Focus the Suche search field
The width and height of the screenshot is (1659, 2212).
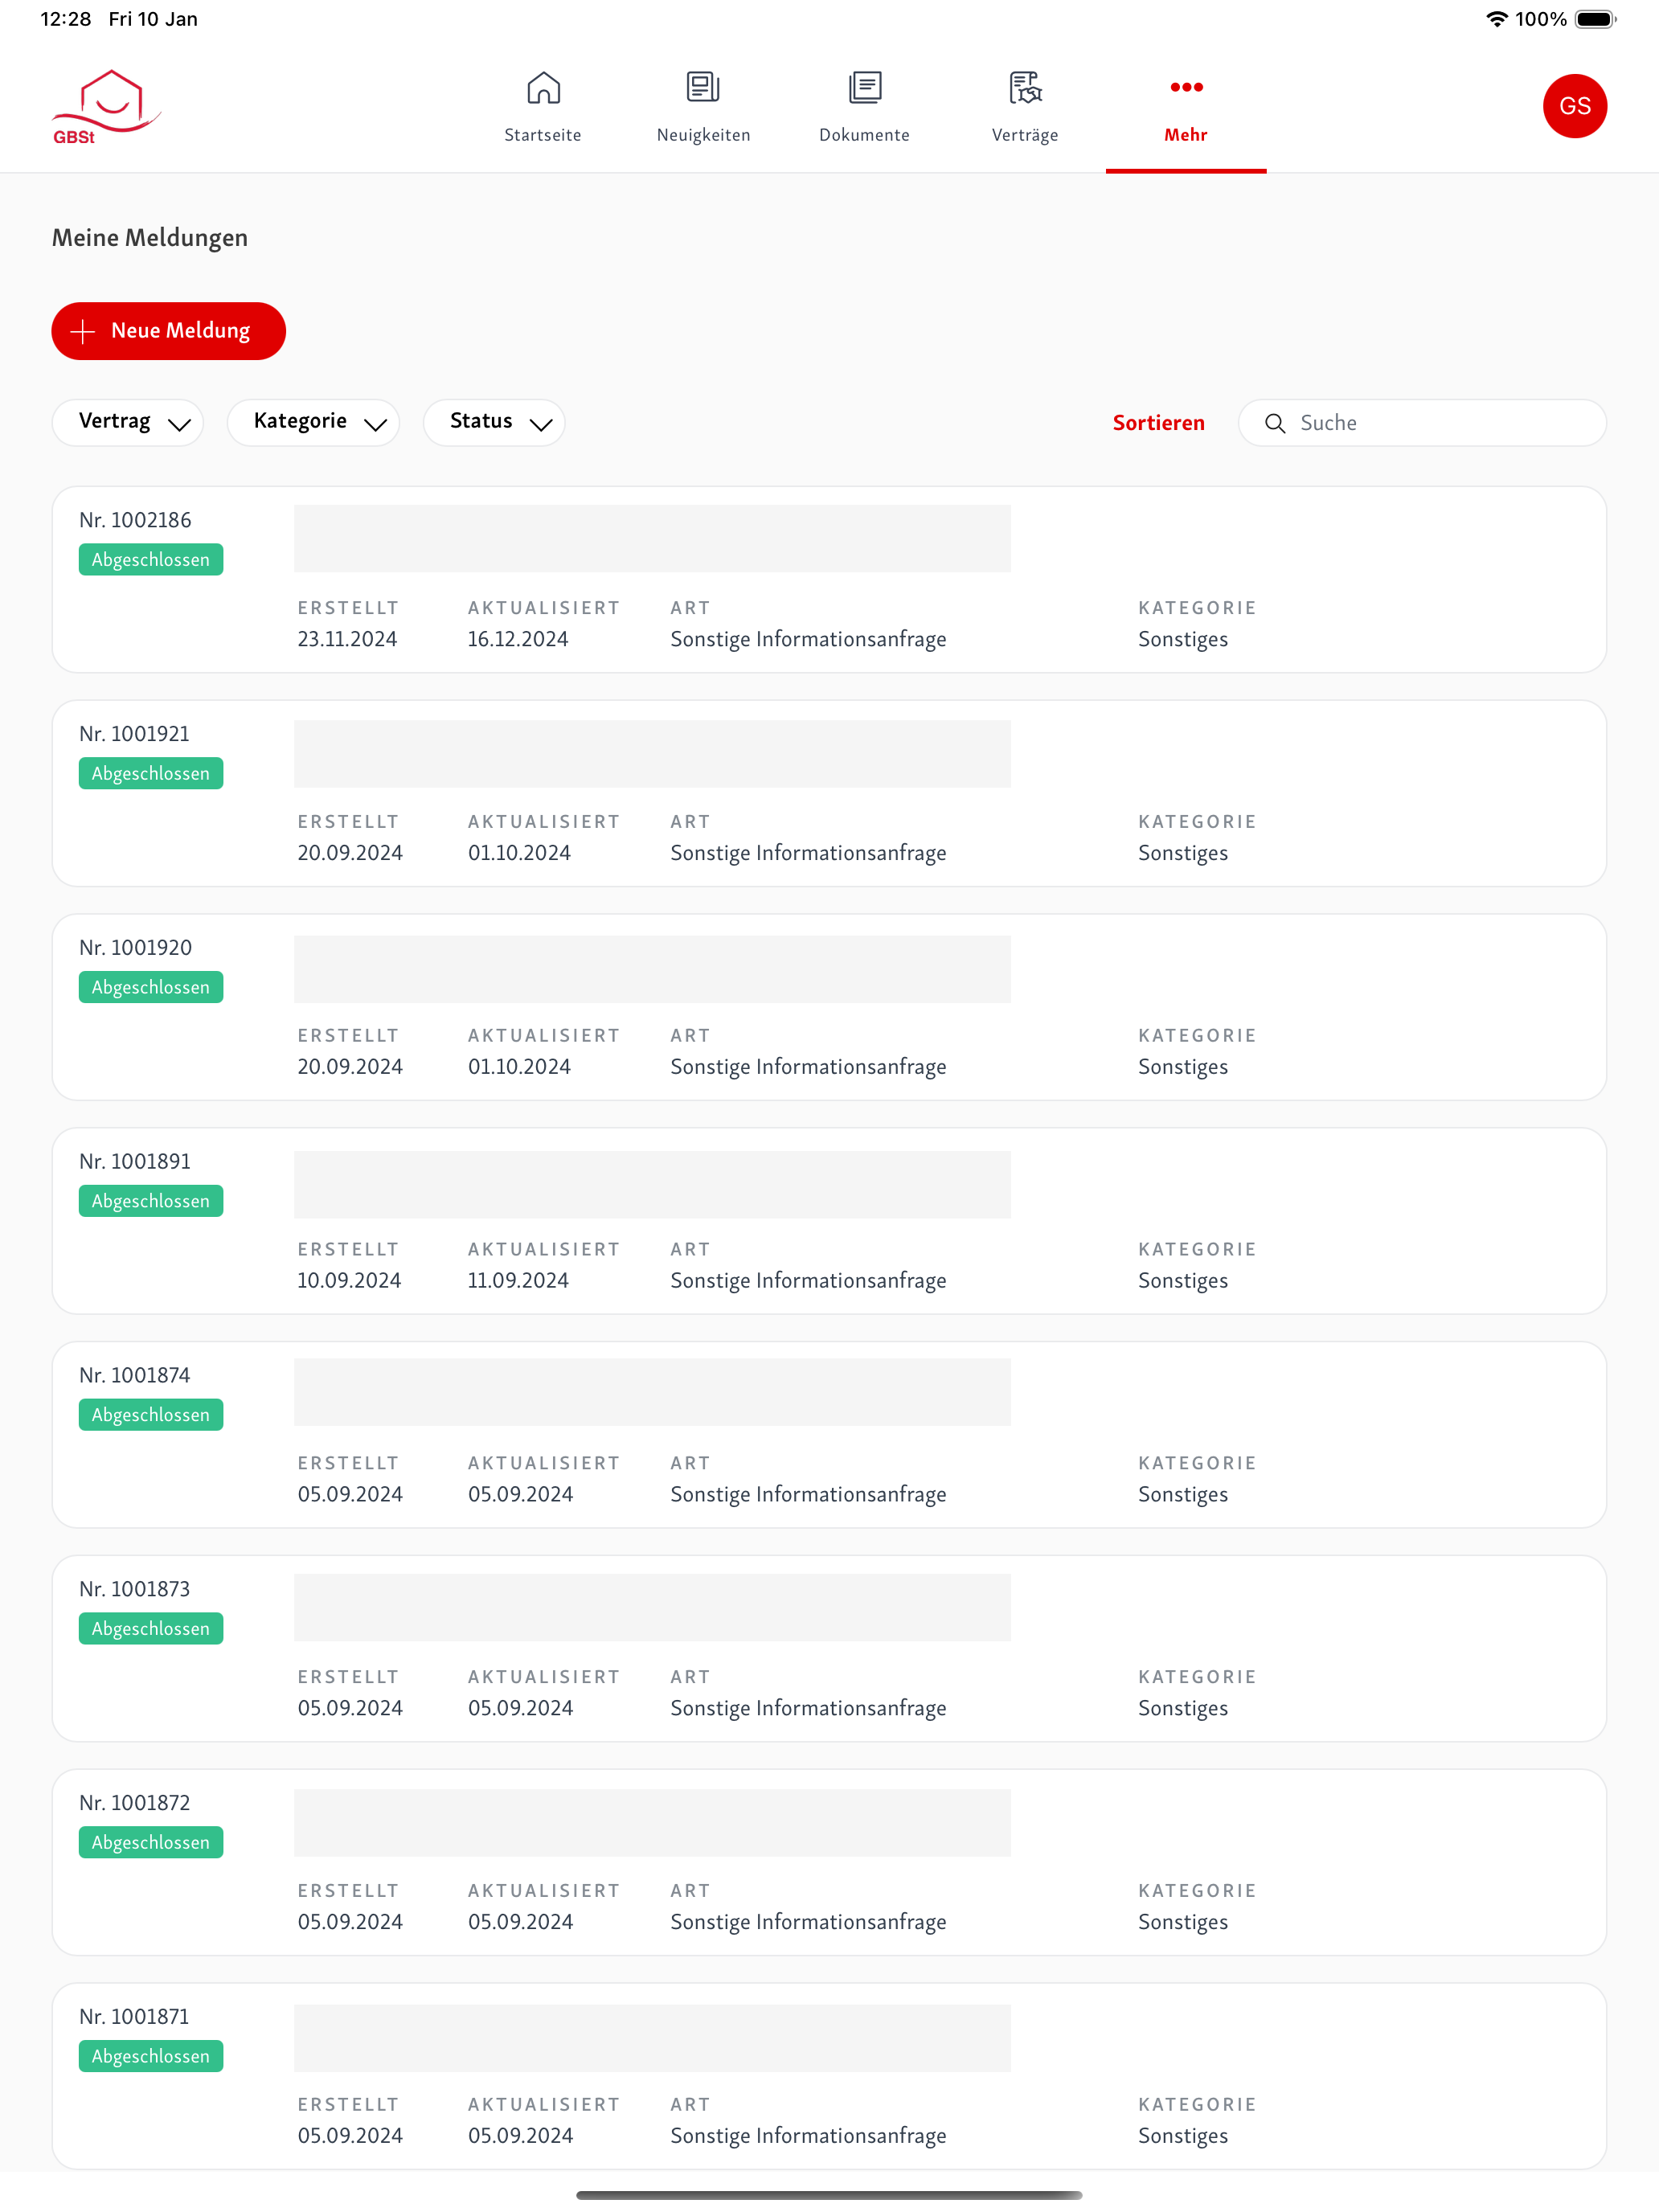point(1422,423)
